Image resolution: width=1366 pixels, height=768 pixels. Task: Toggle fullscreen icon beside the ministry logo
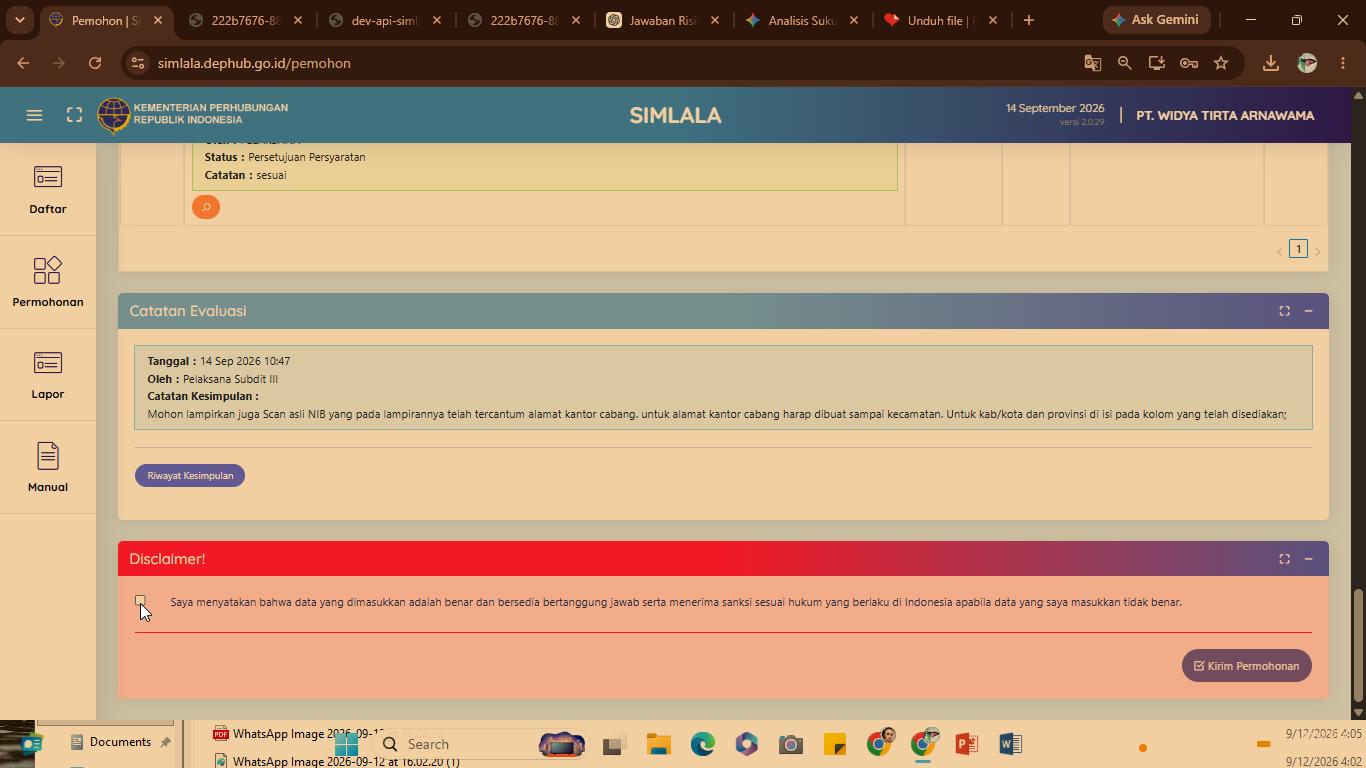pyautogui.click(x=74, y=115)
